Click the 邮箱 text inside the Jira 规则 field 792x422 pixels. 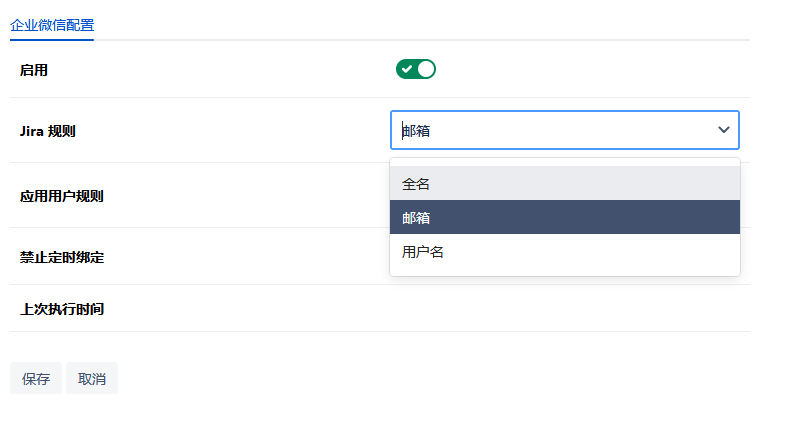pos(418,130)
